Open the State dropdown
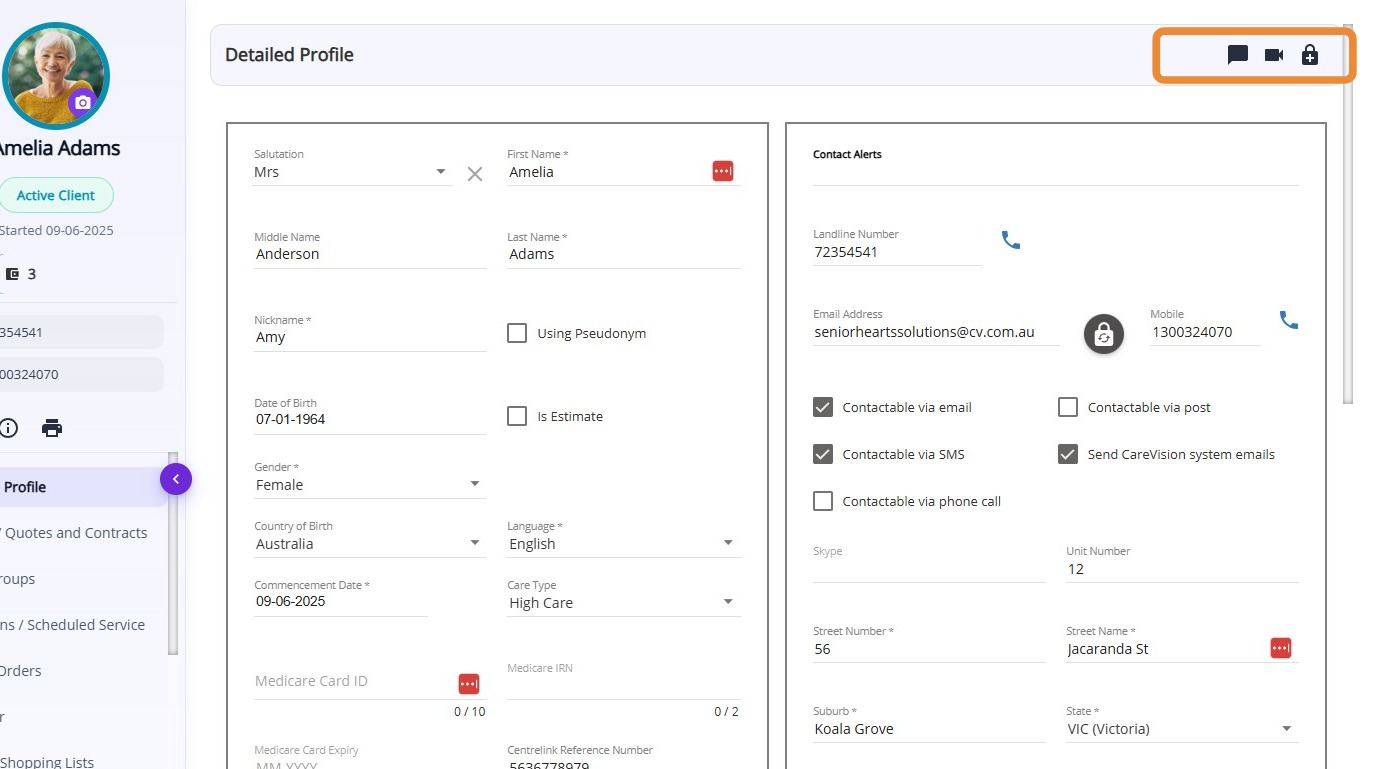 pyautogui.click(x=1287, y=729)
